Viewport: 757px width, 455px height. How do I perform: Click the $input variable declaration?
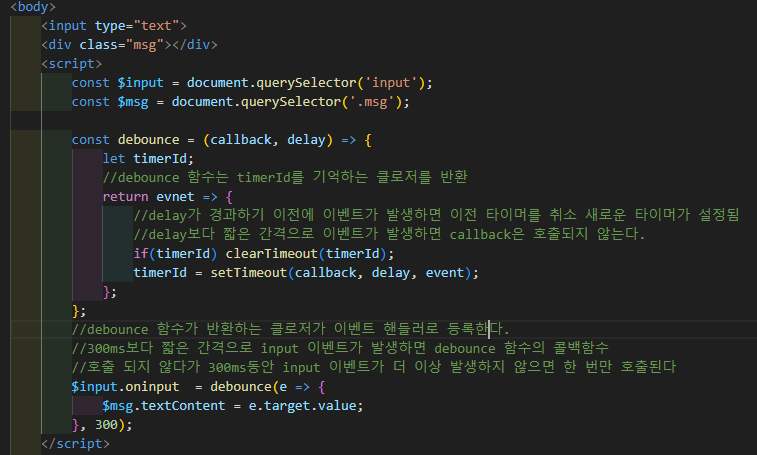140,83
